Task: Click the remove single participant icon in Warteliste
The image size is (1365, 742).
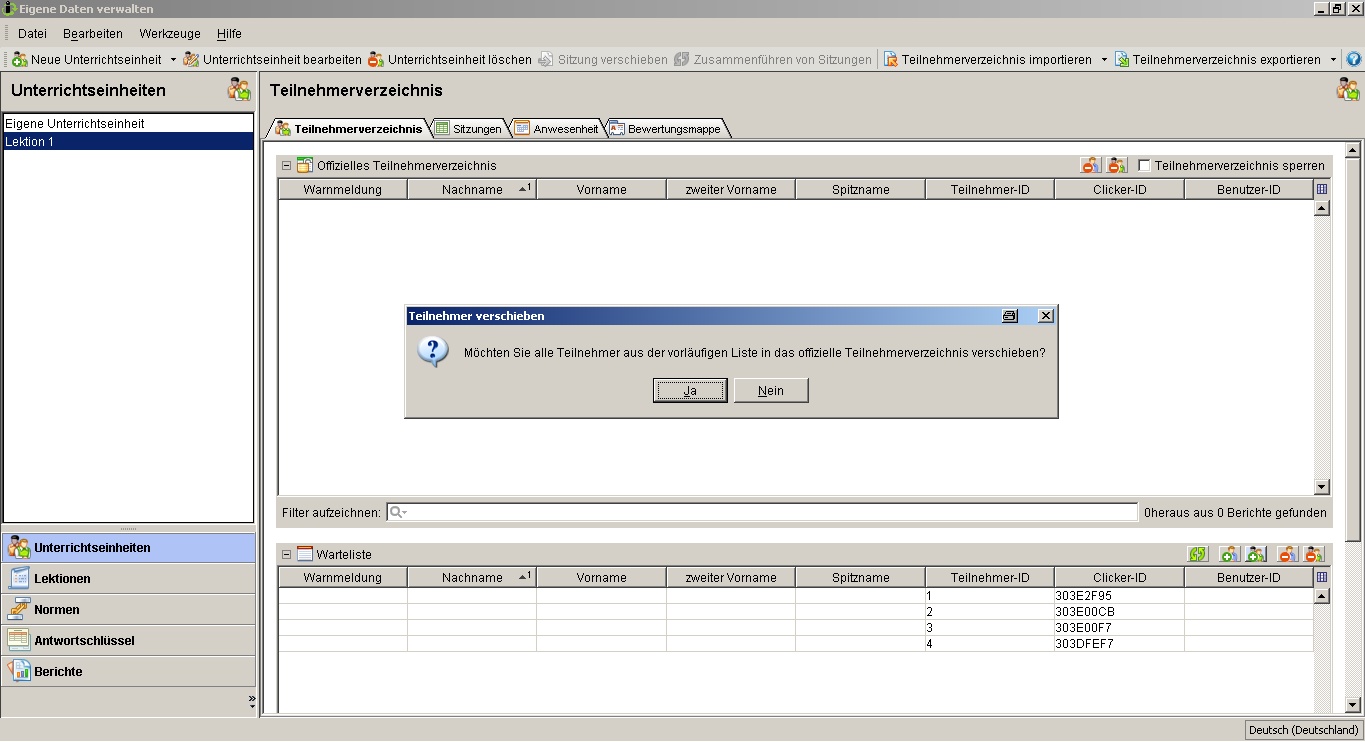Action: (1288, 554)
